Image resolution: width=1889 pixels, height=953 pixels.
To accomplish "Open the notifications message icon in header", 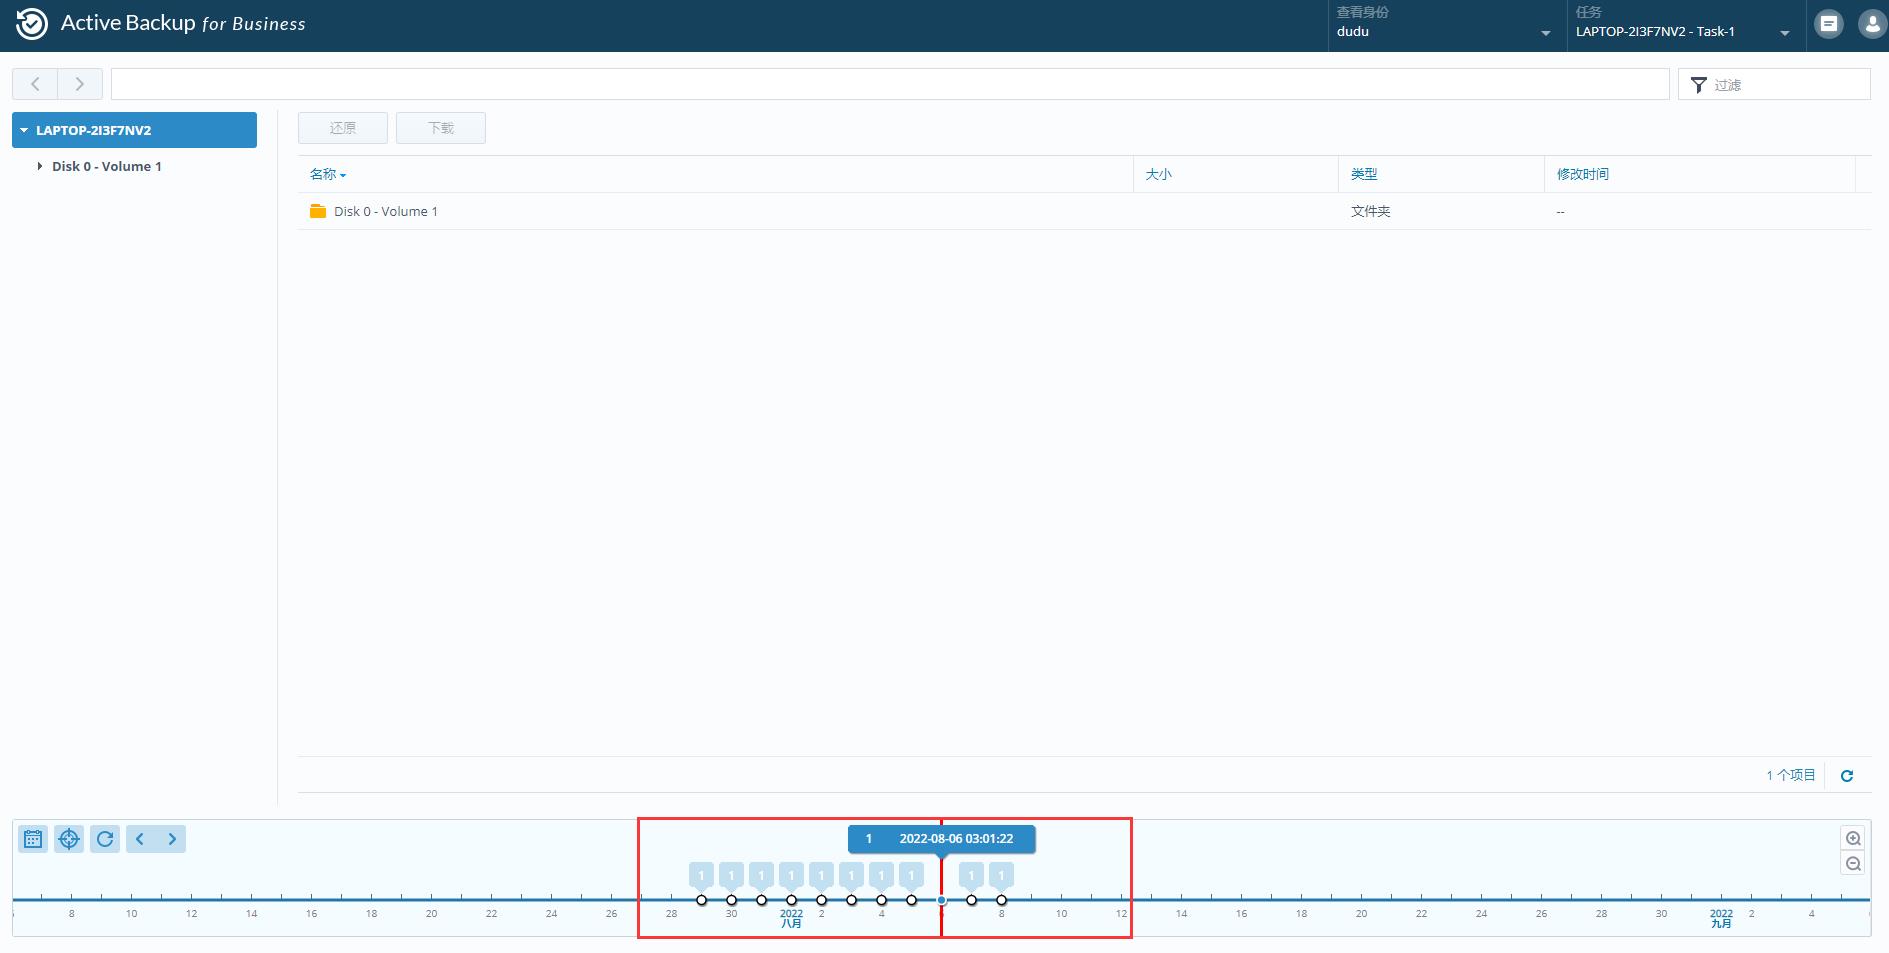I will click(1829, 24).
